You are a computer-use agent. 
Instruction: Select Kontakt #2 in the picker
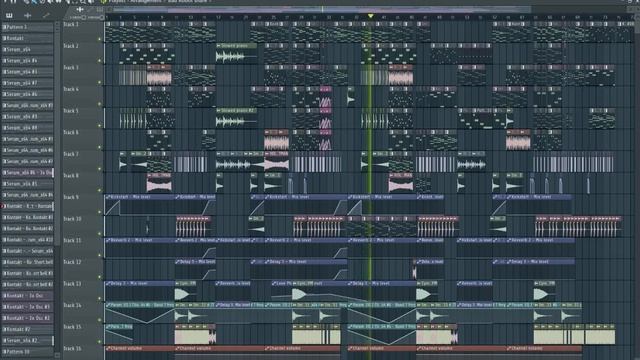(x=27, y=329)
